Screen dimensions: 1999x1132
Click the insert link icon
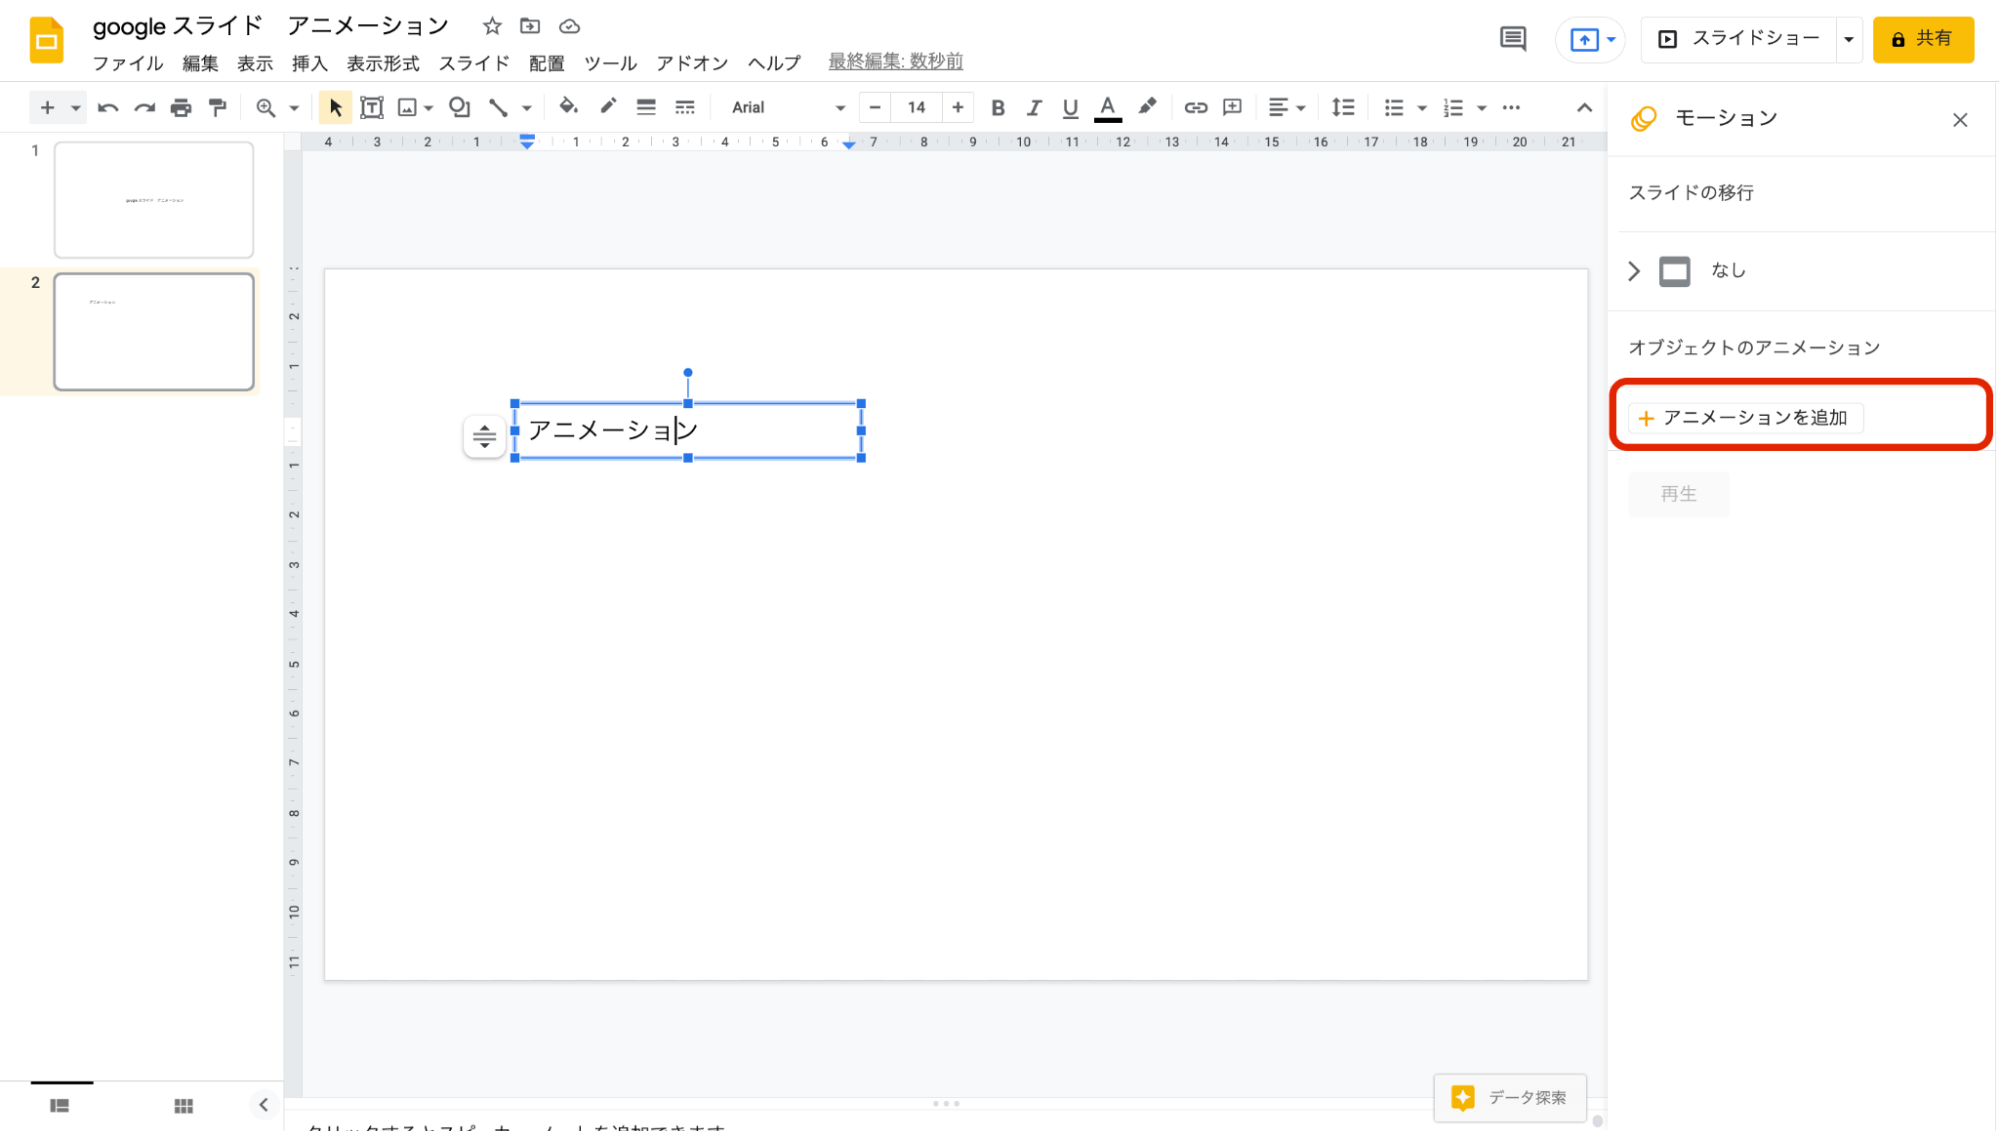(x=1196, y=108)
